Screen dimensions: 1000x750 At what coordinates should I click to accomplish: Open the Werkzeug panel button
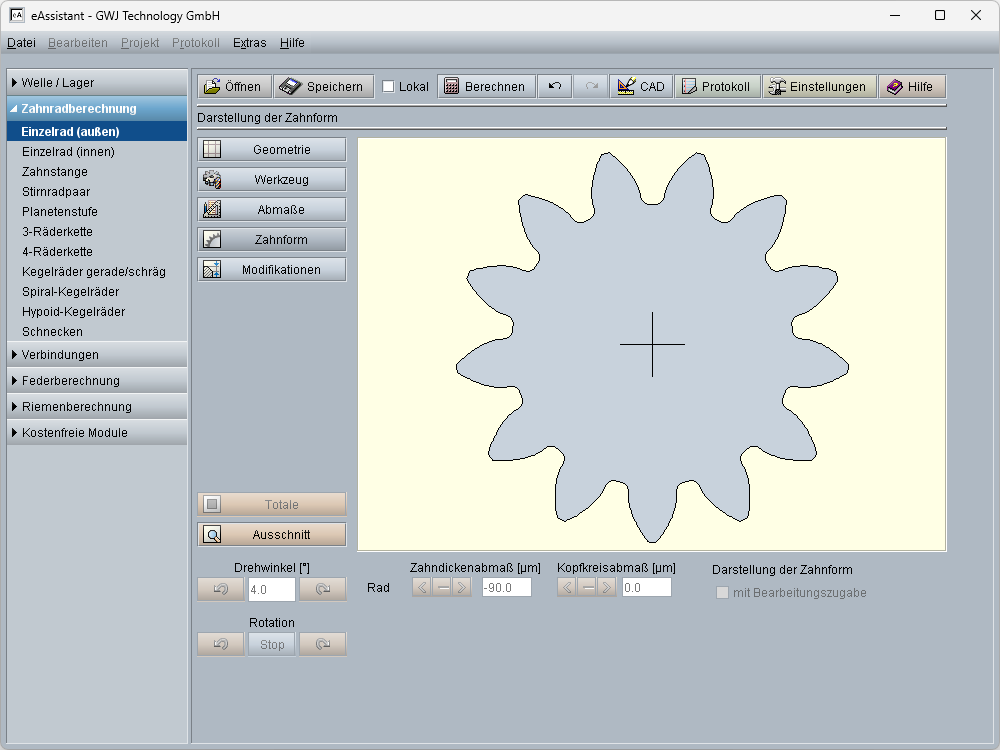coord(272,180)
